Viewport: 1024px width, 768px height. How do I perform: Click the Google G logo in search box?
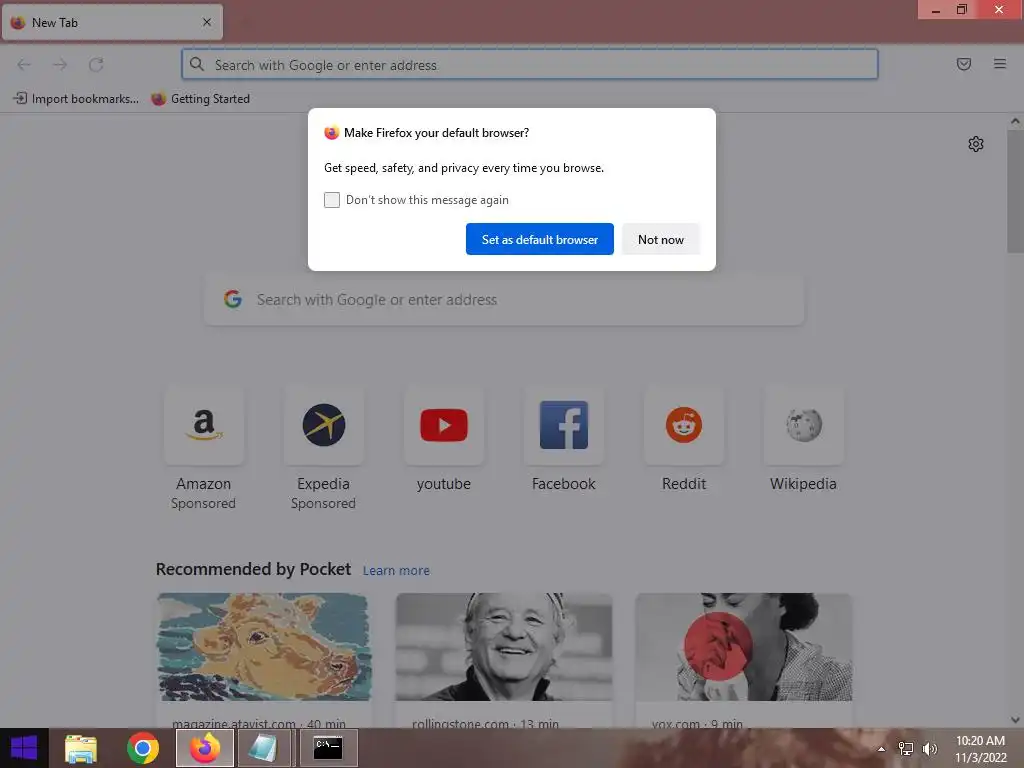coord(233,299)
